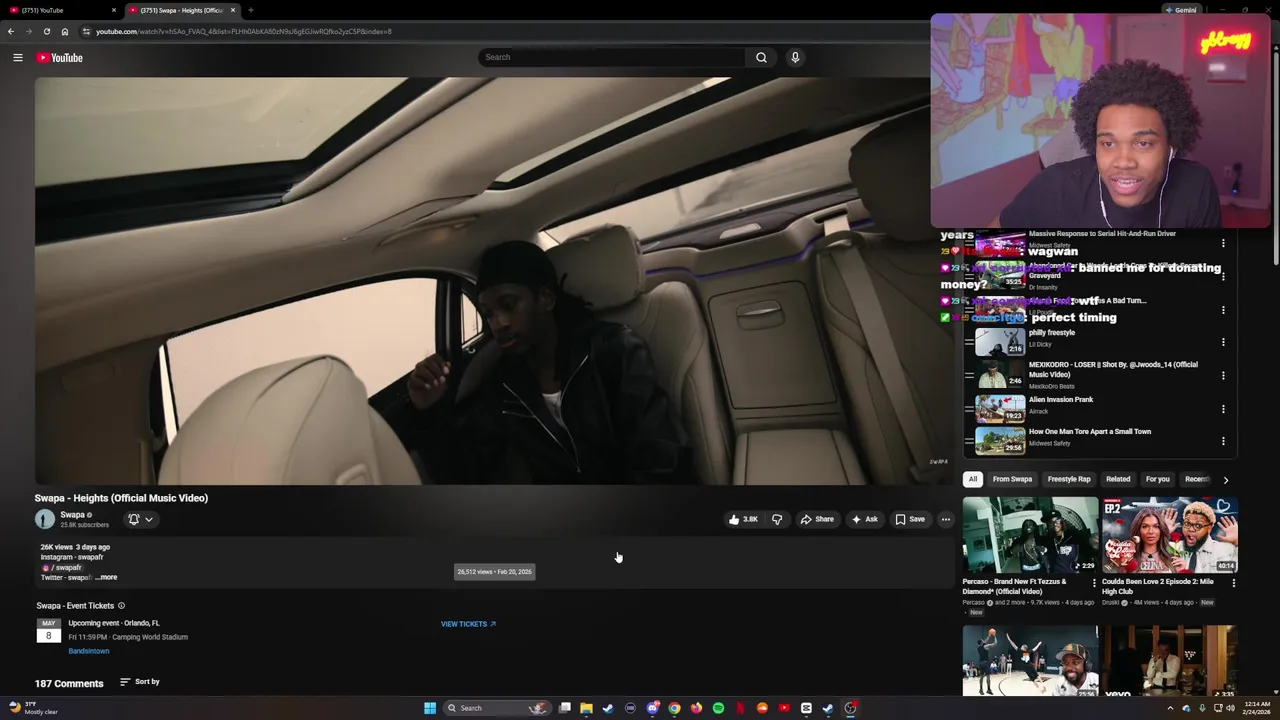
Task: Share the Swapa Heights video
Action: point(817,519)
